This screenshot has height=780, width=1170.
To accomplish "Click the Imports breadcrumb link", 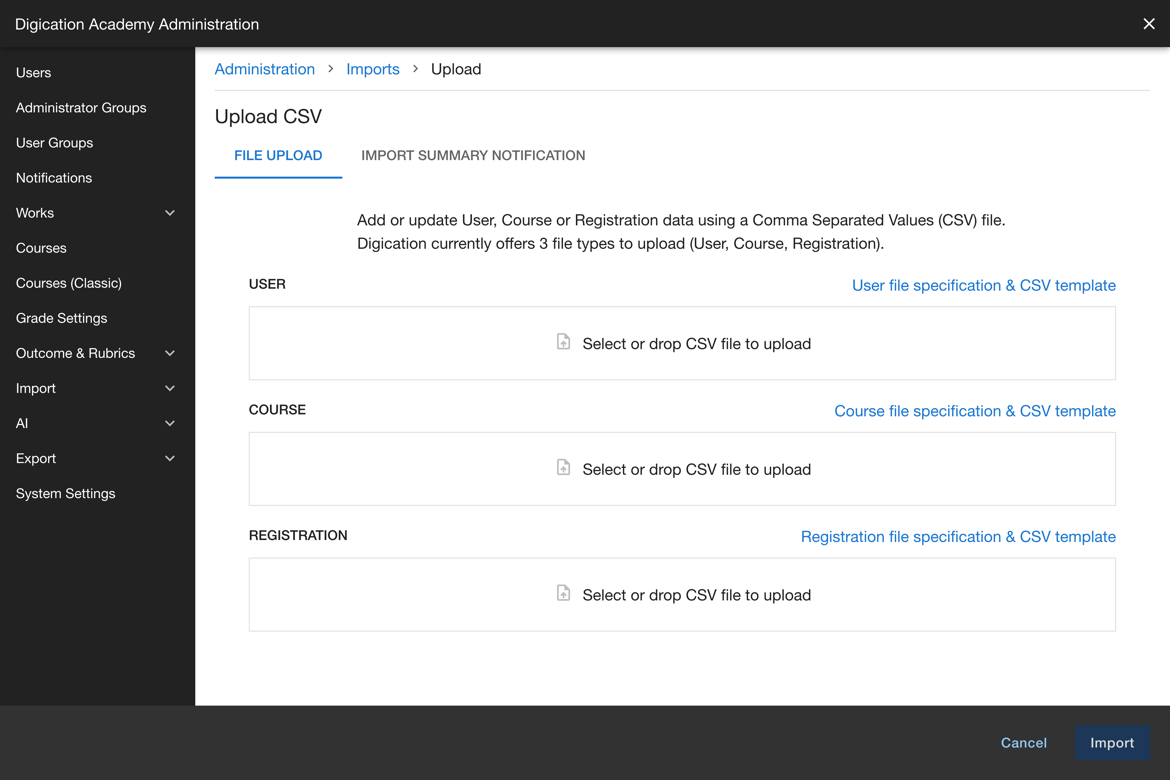I will [373, 69].
